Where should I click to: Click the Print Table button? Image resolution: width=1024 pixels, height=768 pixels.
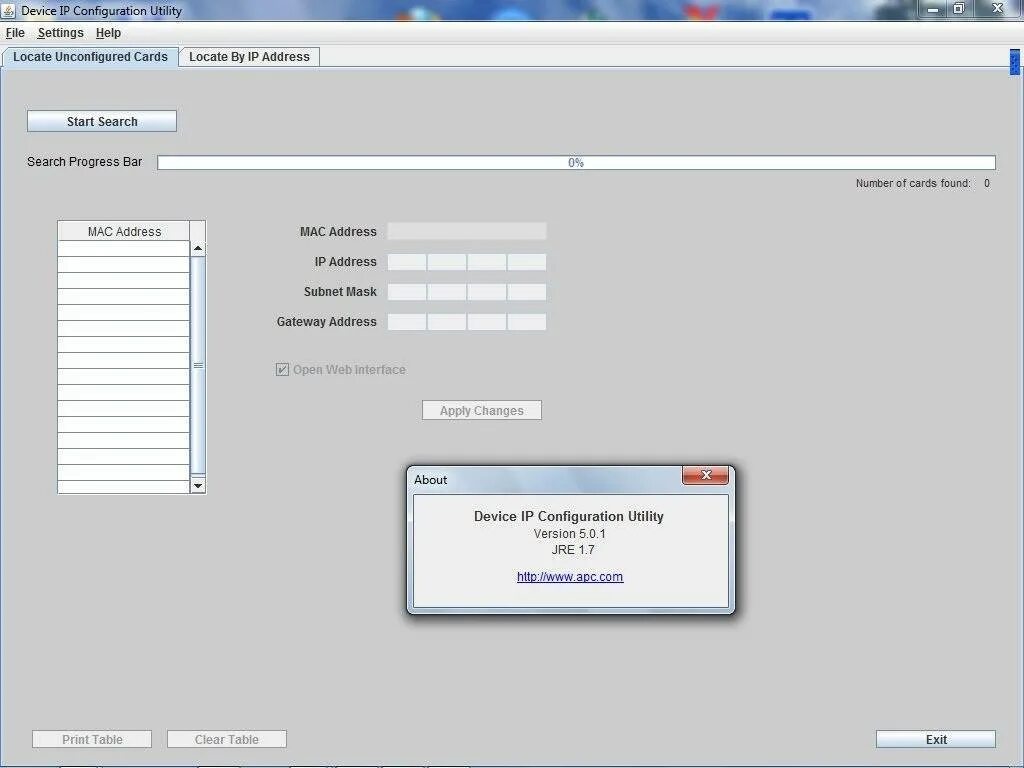pos(92,739)
